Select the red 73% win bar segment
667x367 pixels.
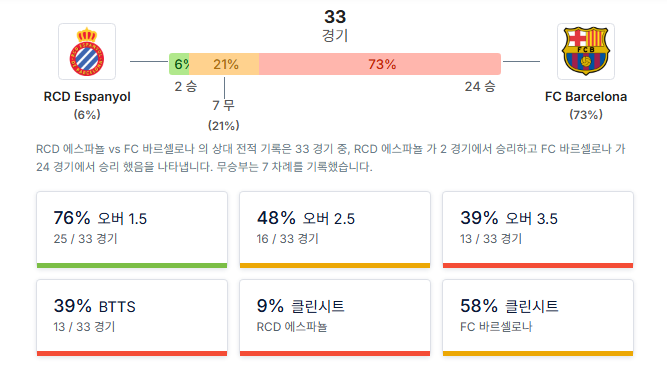(x=380, y=64)
